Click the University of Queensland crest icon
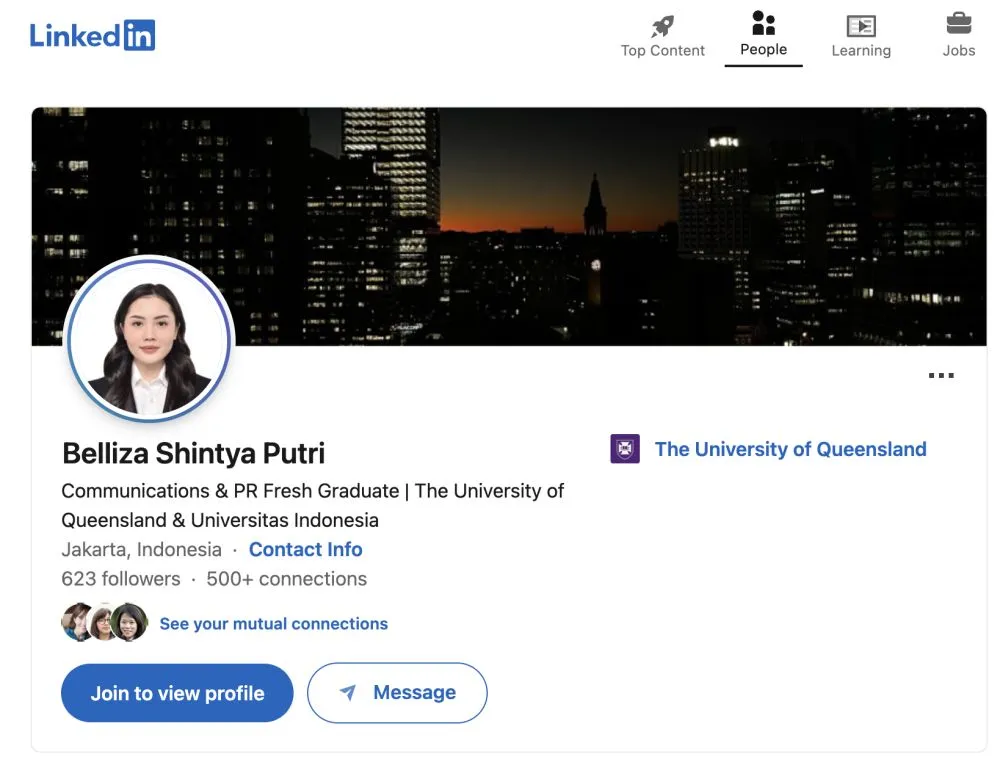This screenshot has width=1000, height=765. [625, 449]
